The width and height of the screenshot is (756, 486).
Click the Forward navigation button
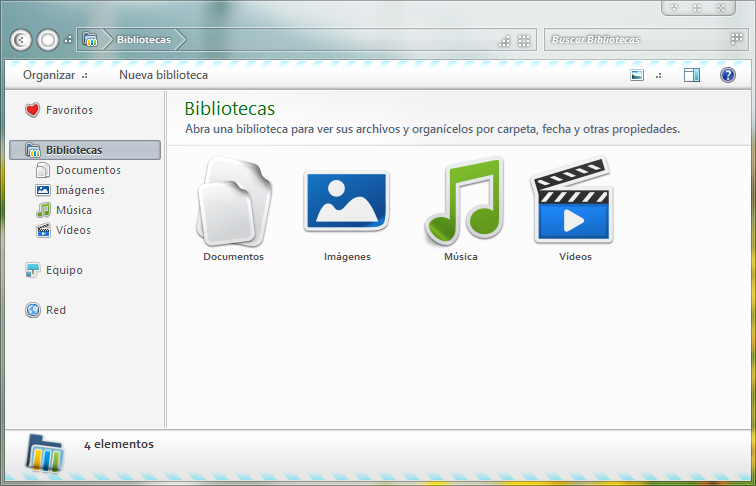pyautogui.click(x=48, y=40)
